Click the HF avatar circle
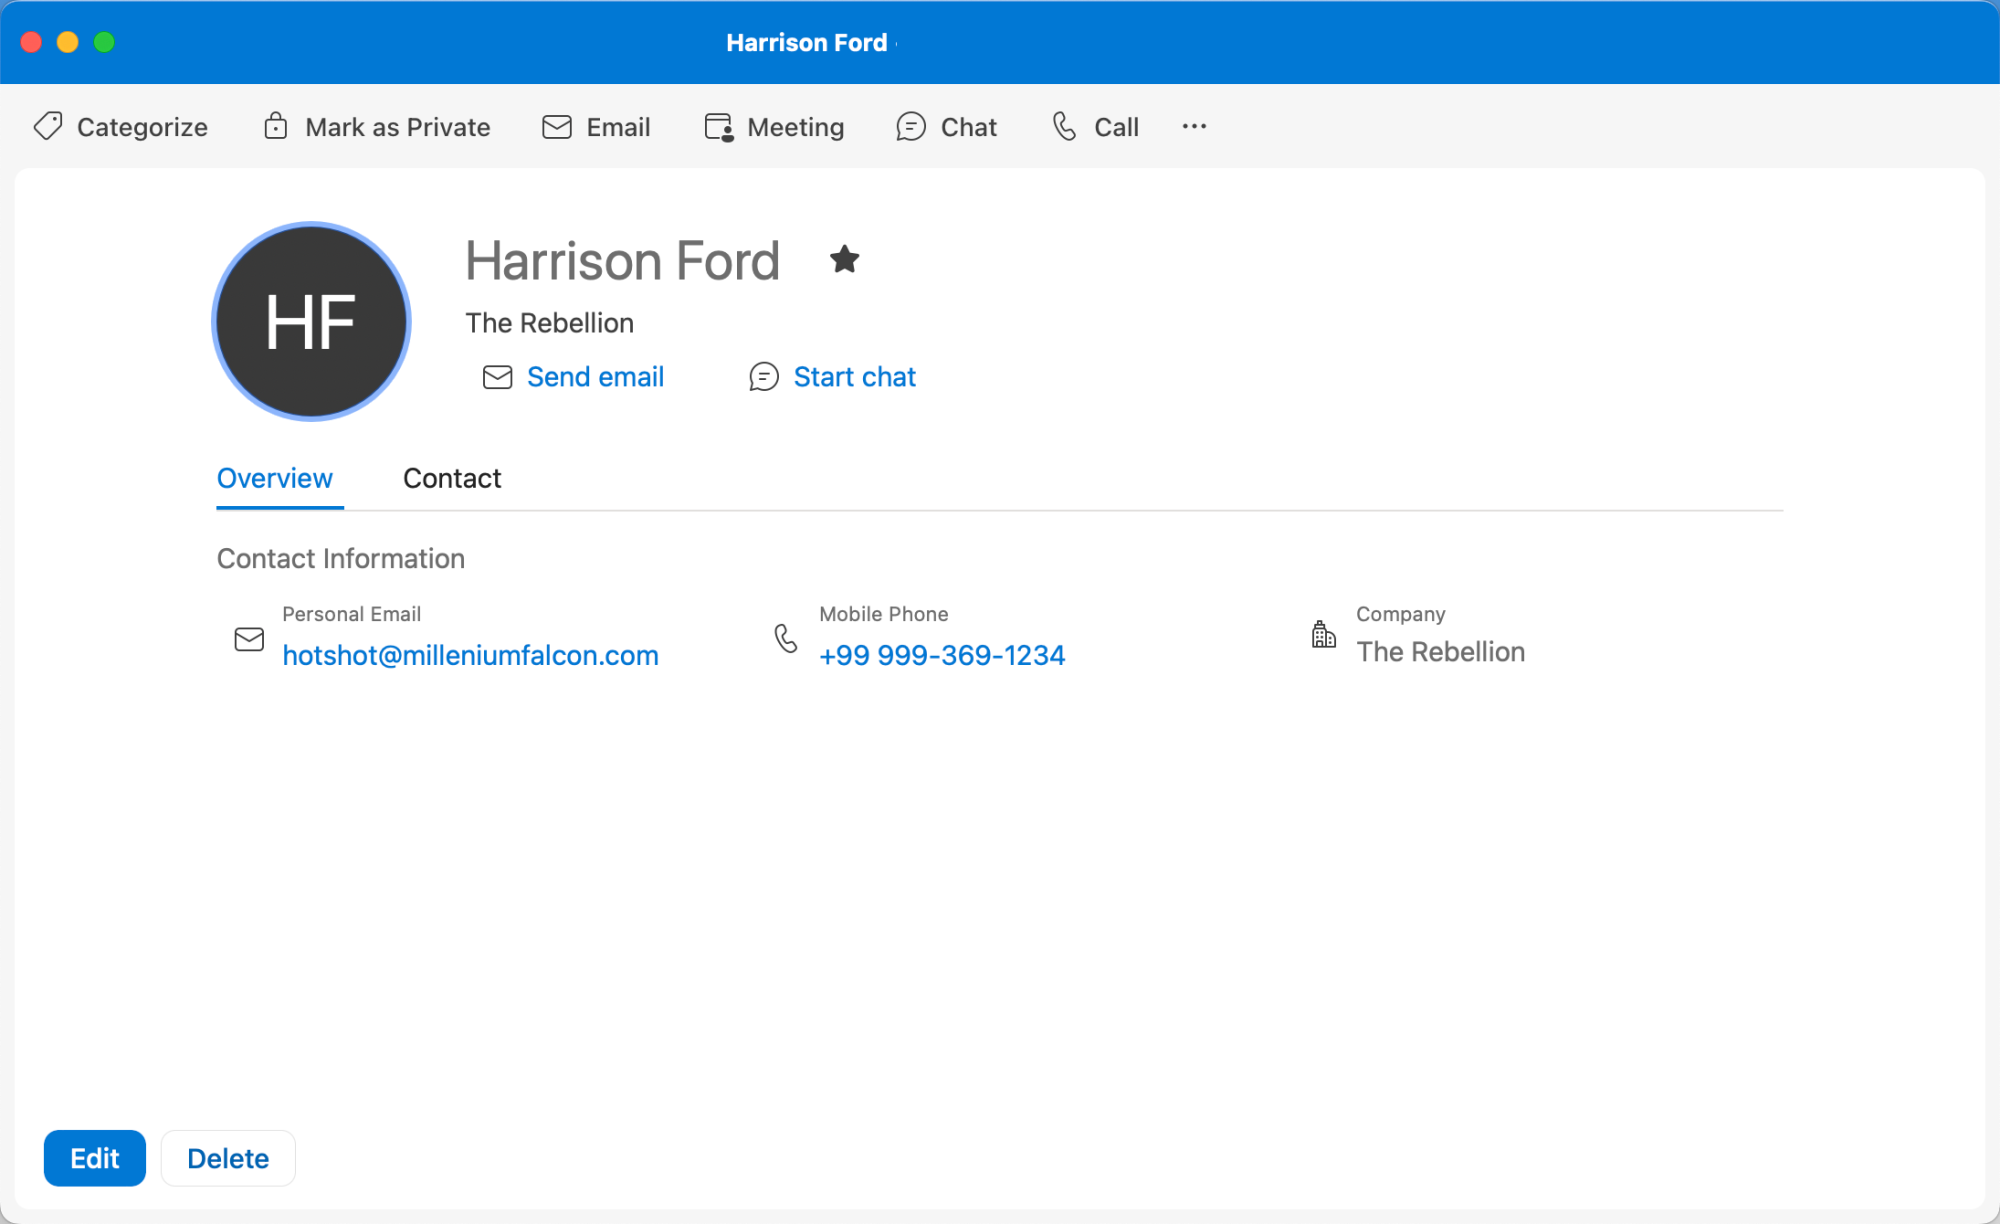The height and width of the screenshot is (1224, 2000). point(311,321)
